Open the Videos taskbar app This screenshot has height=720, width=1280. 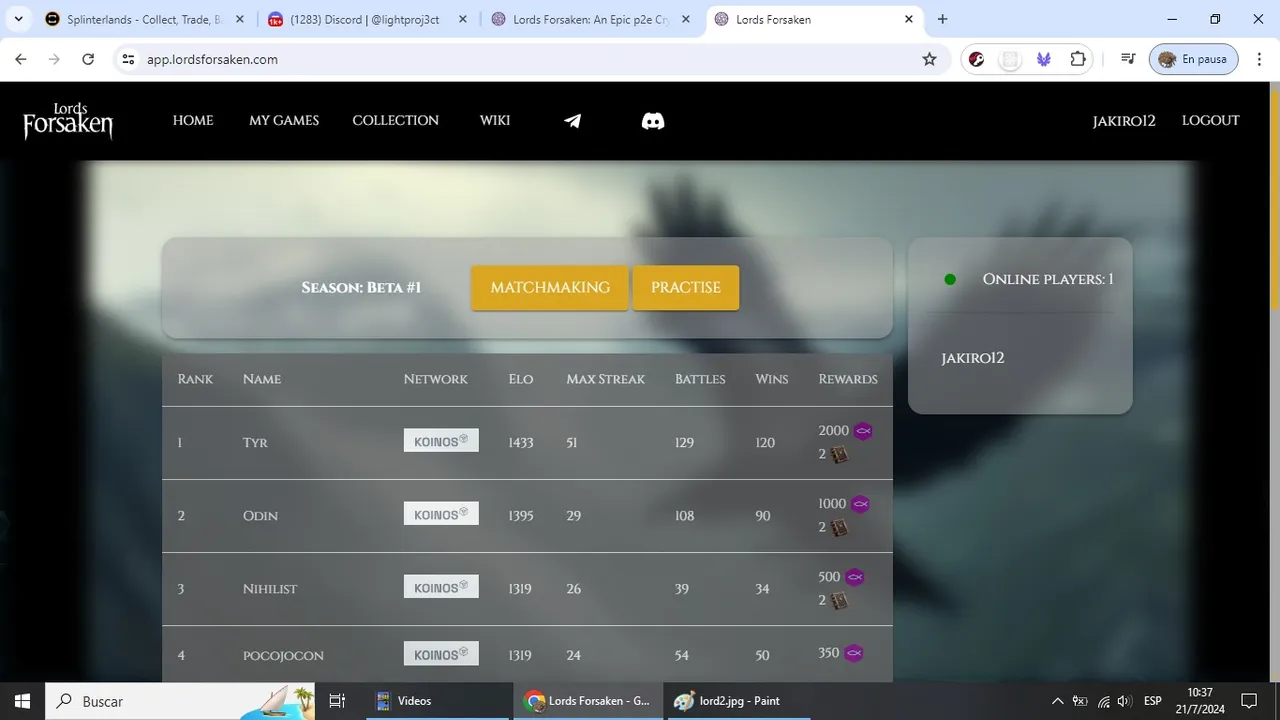pos(438,701)
